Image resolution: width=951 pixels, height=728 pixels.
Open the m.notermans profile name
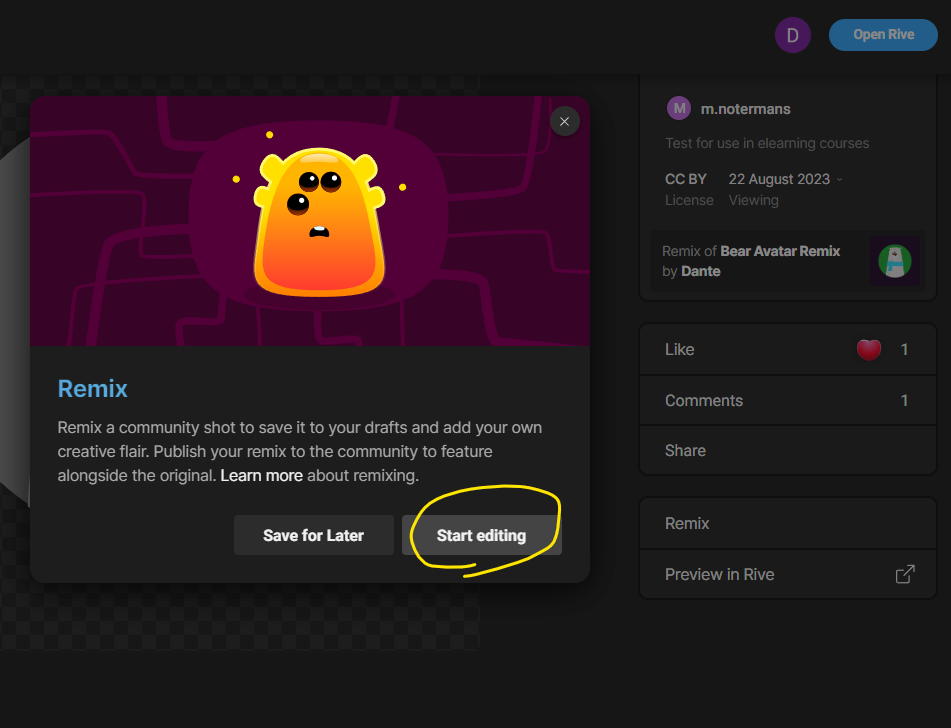(745, 109)
